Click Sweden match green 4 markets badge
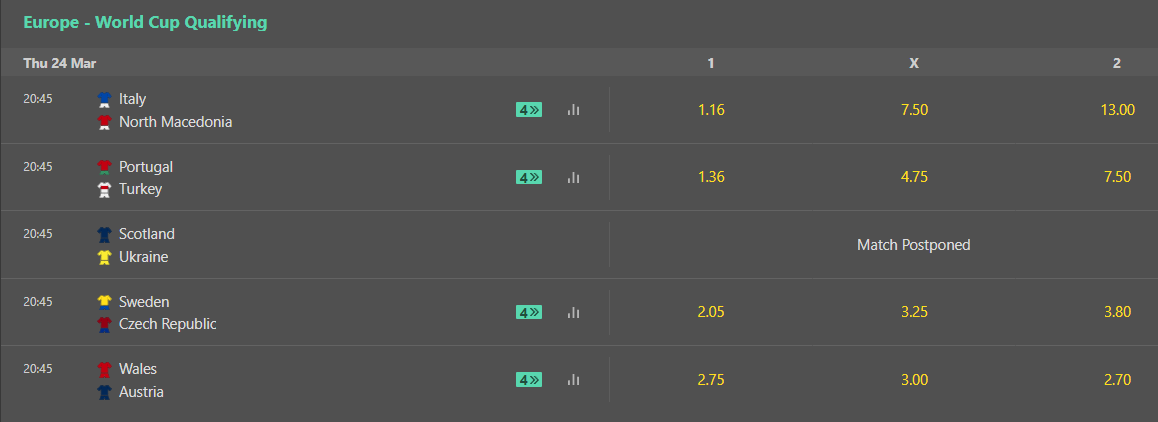Image resolution: width=1158 pixels, height=422 pixels. [529, 313]
